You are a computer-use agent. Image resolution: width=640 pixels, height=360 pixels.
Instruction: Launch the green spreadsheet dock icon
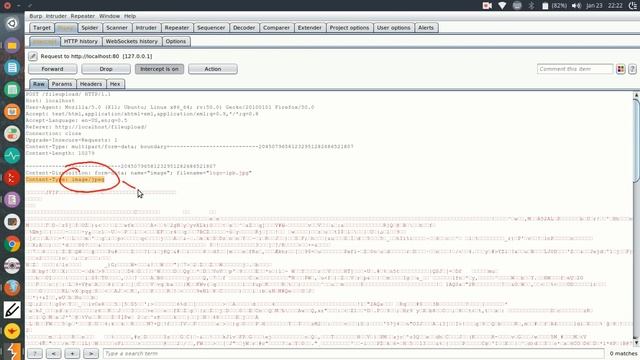coord(12,89)
